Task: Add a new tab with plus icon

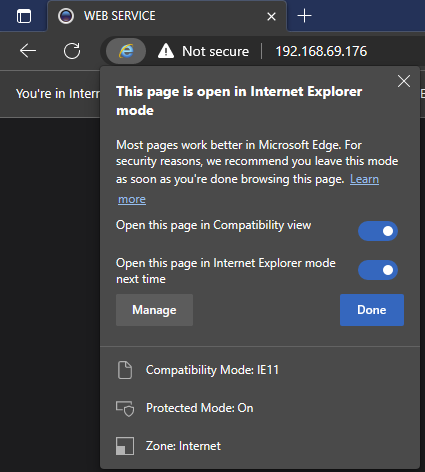Action: tap(304, 16)
